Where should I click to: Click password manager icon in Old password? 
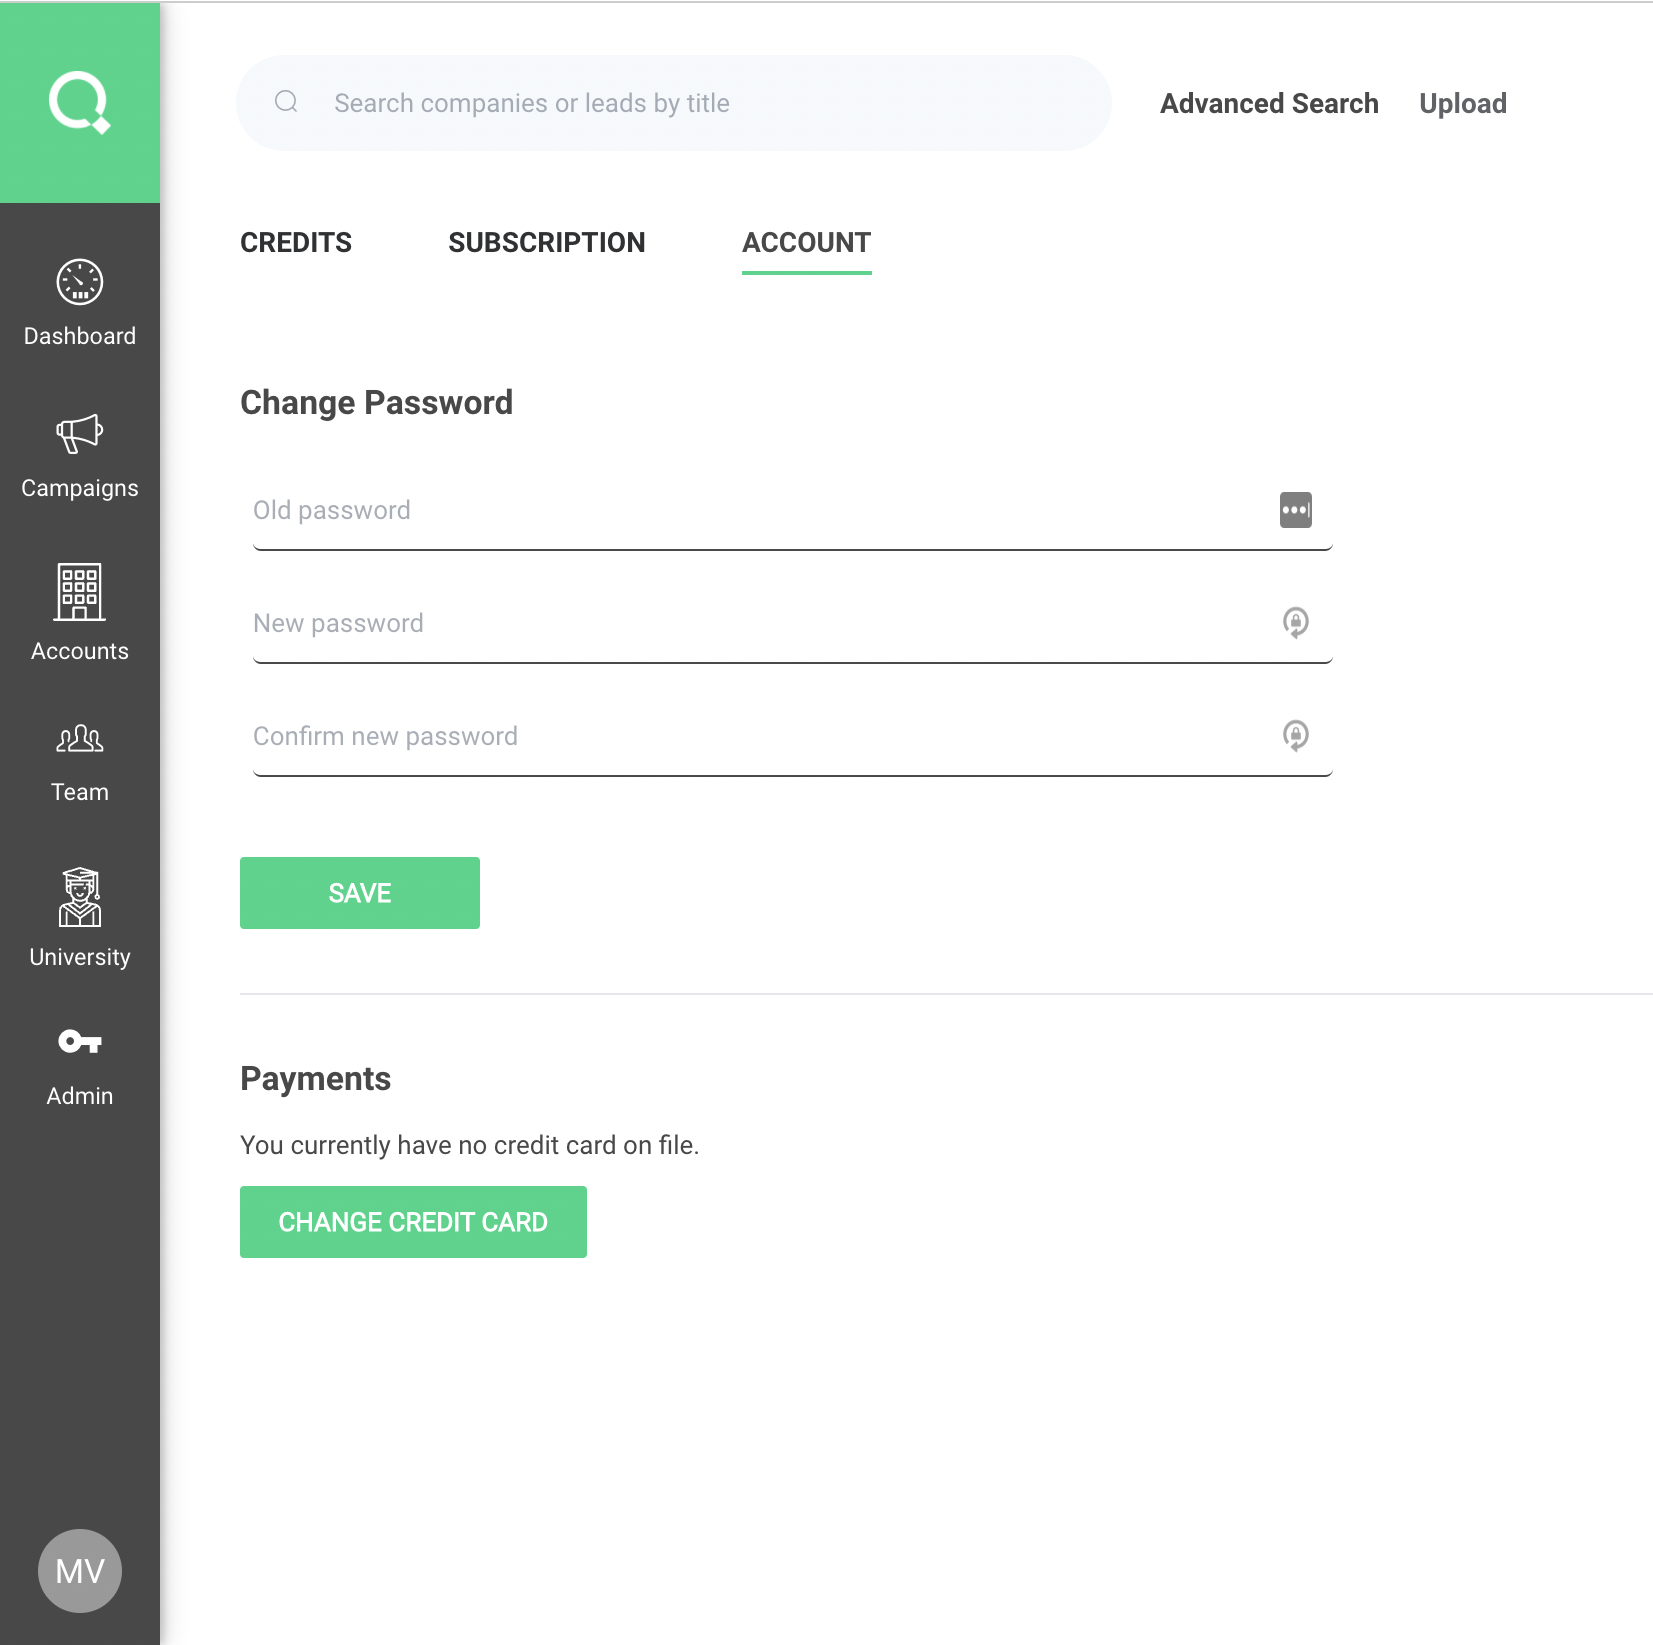[x=1295, y=510]
